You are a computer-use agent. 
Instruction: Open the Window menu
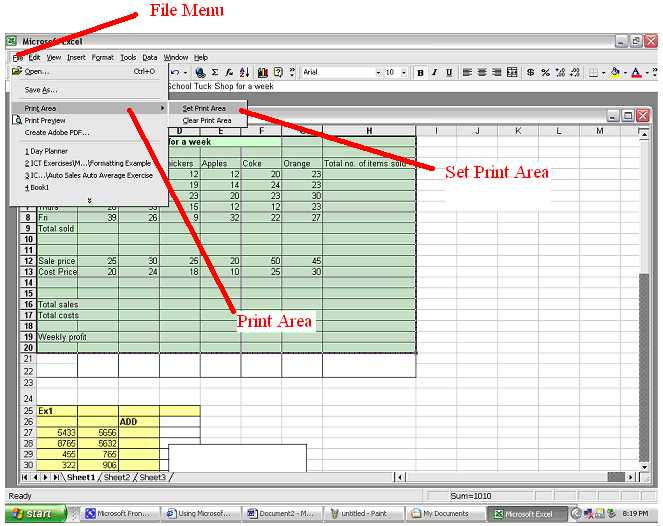click(175, 58)
